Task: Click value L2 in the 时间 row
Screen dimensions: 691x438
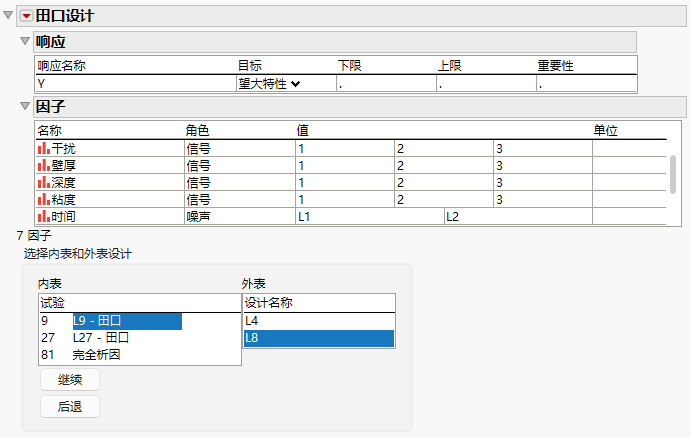Action: (518, 216)
